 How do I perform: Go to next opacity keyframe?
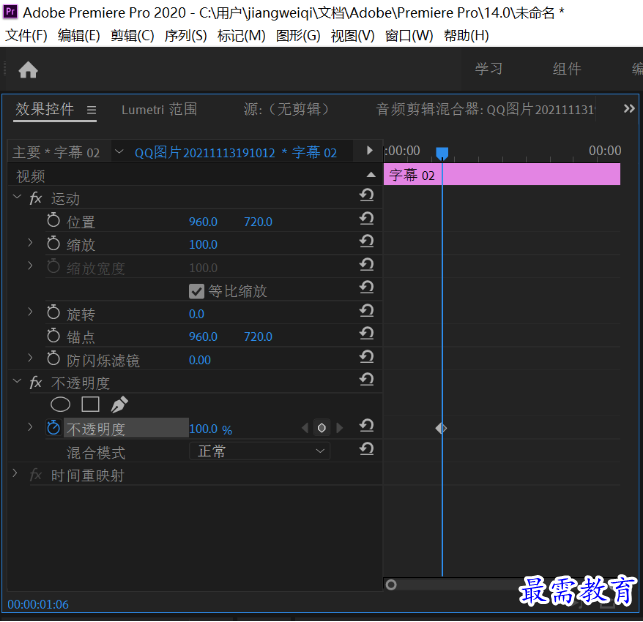(x=339, y=428)
